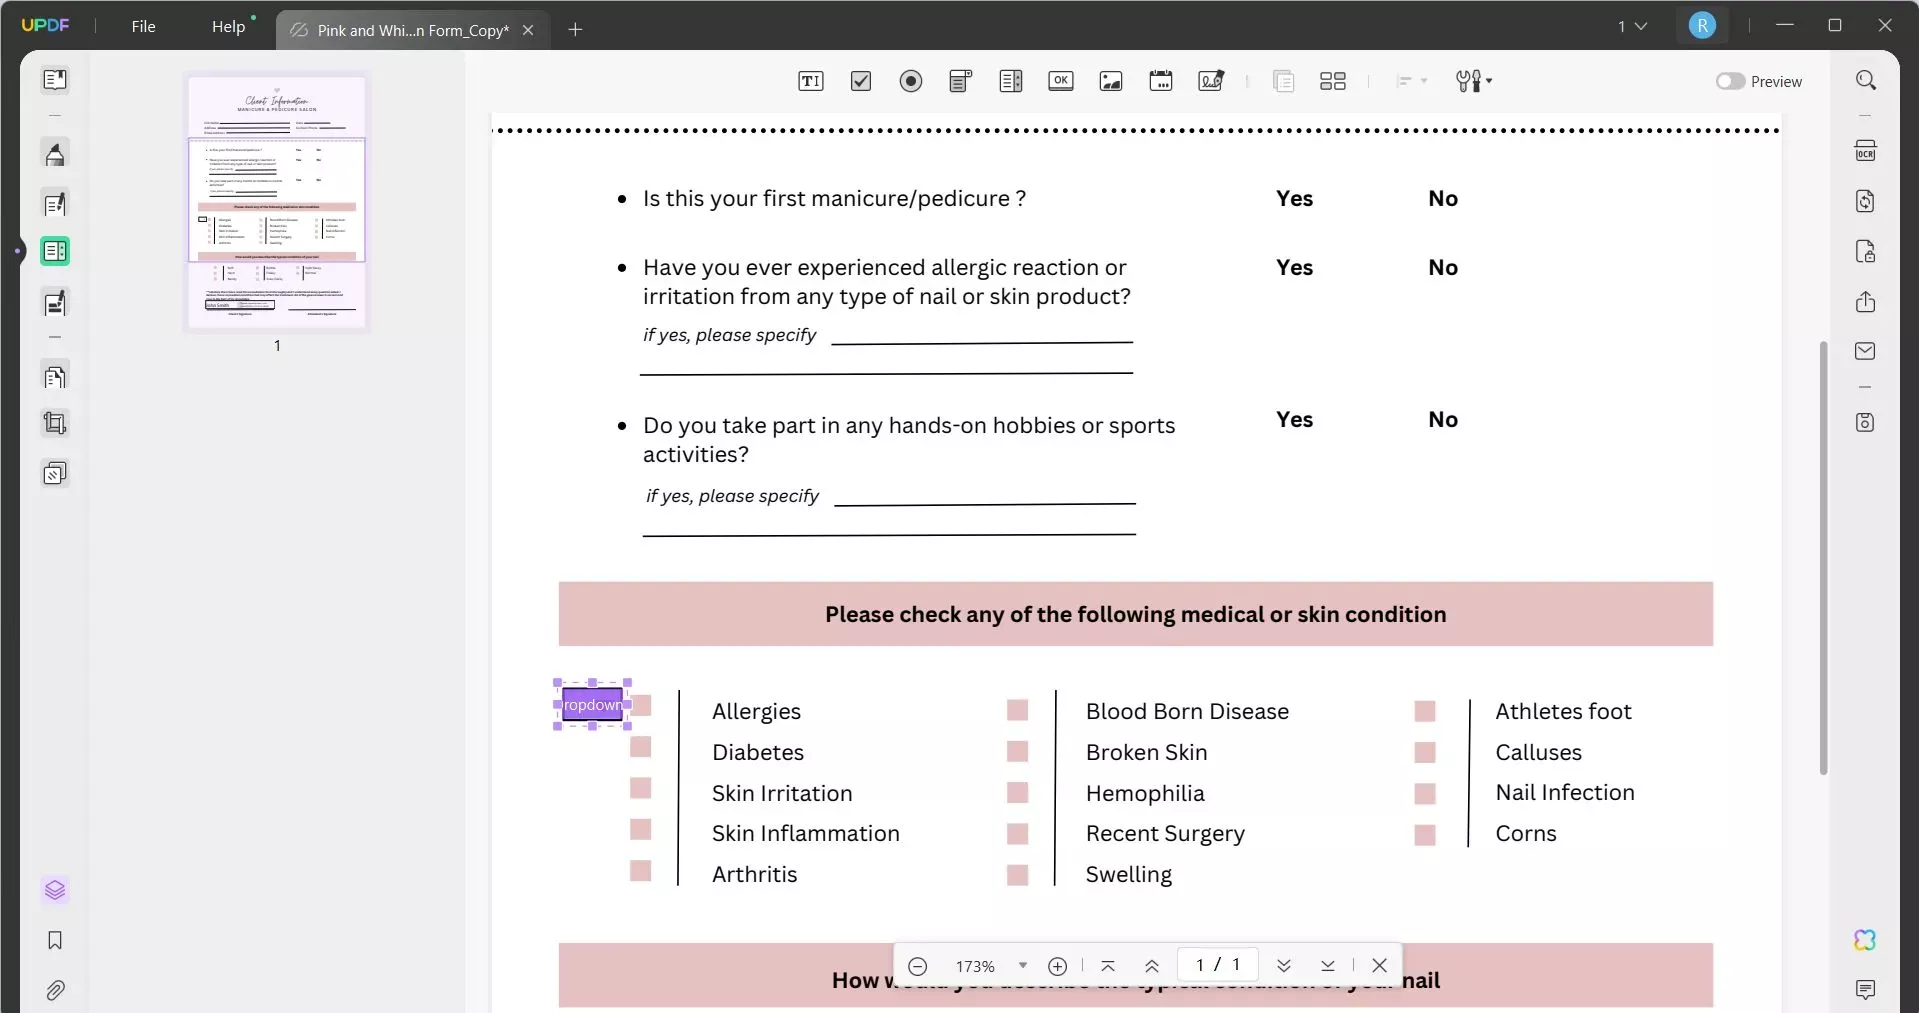The image size is (1919, 1013).
Task: Open the zoom percentage dropdown
Action: 1021,965
